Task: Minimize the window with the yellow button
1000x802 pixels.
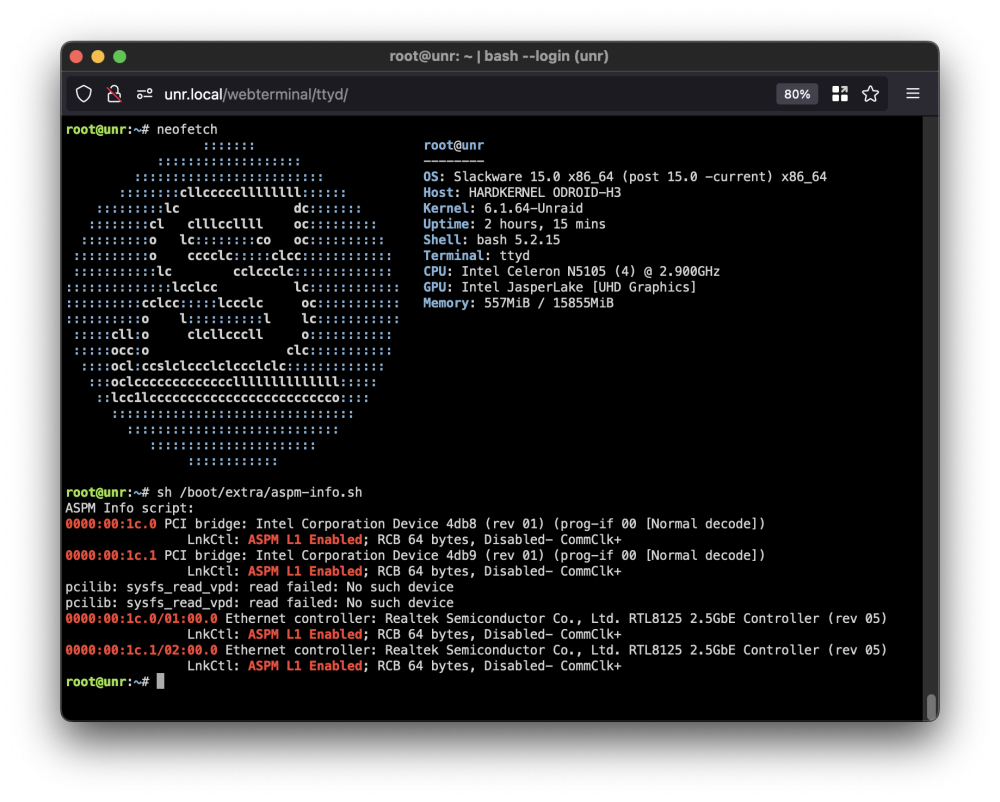Action: point(98,57)
